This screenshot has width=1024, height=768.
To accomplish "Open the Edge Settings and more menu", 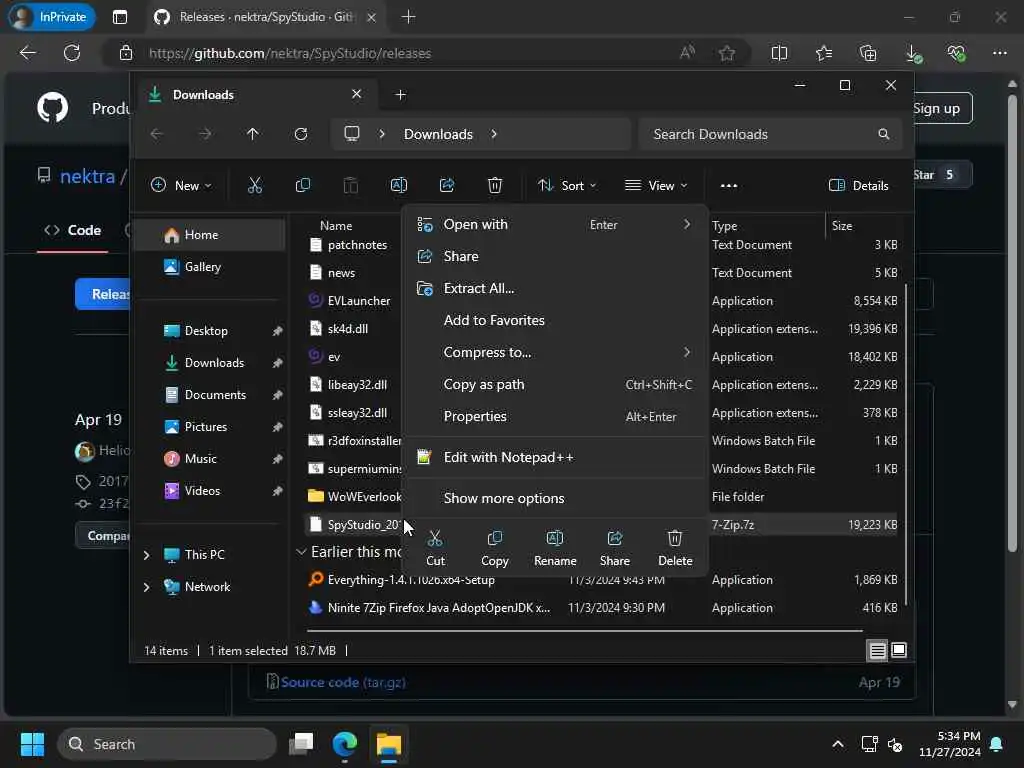I will click(1000, 53).
